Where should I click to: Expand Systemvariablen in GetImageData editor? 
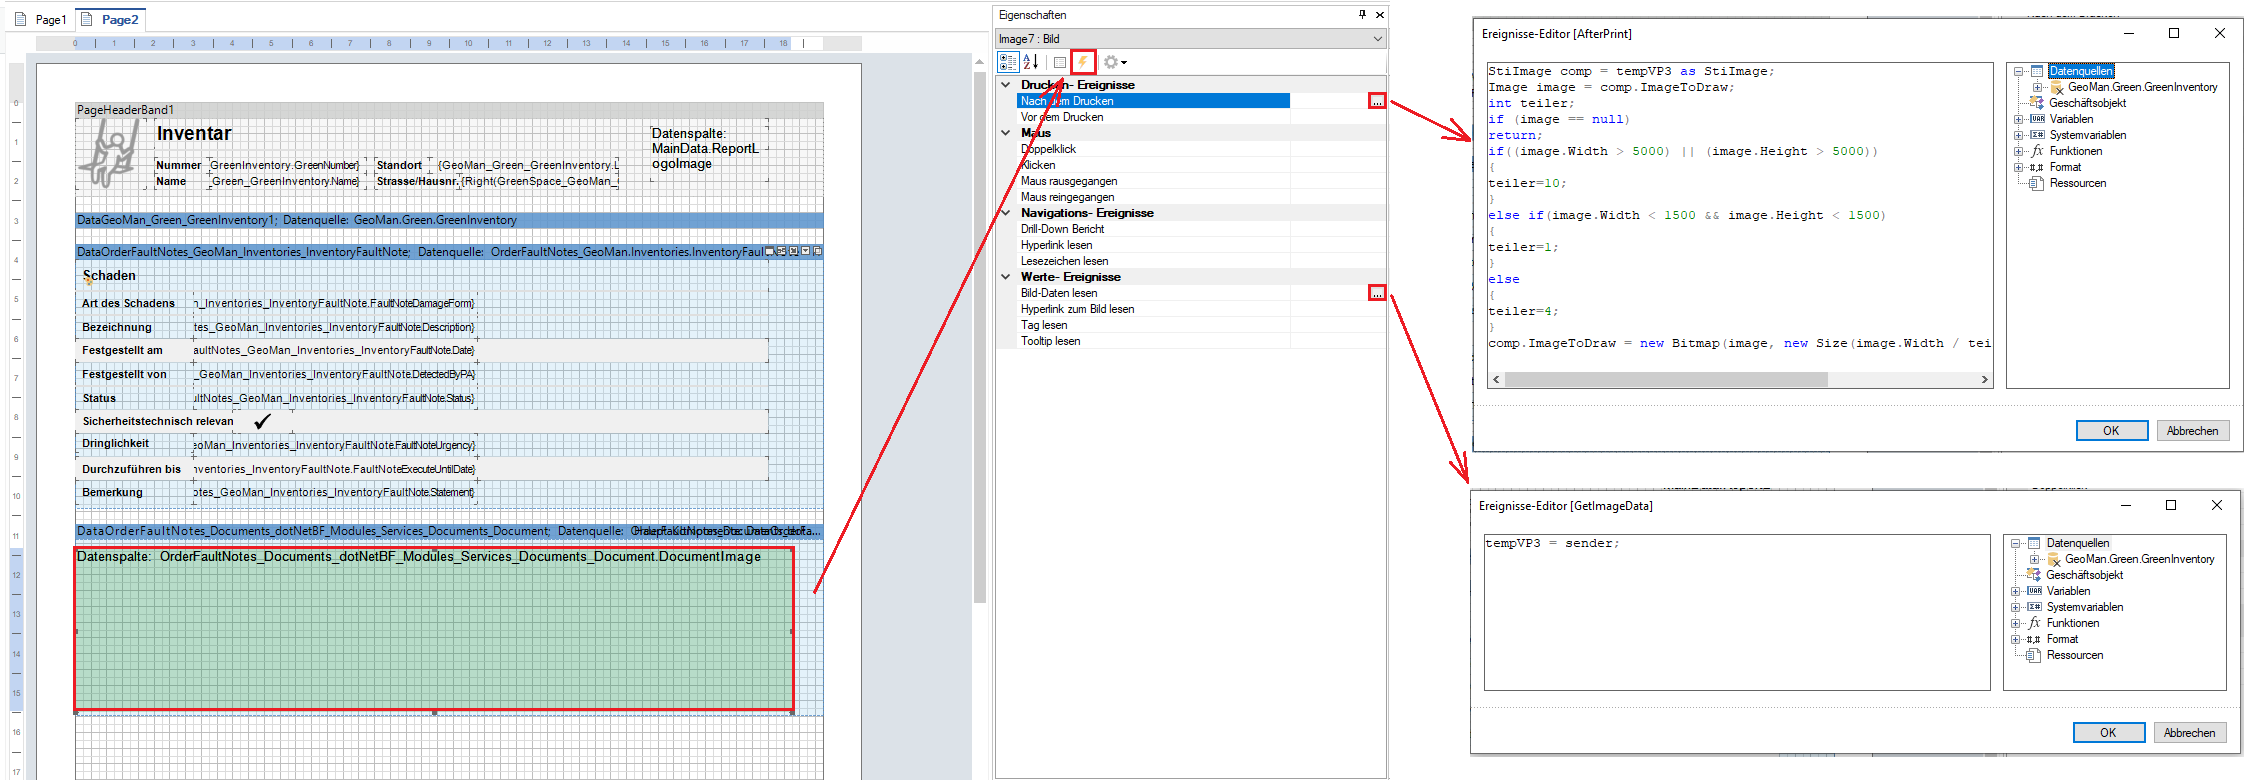(x=2016, y=607)
